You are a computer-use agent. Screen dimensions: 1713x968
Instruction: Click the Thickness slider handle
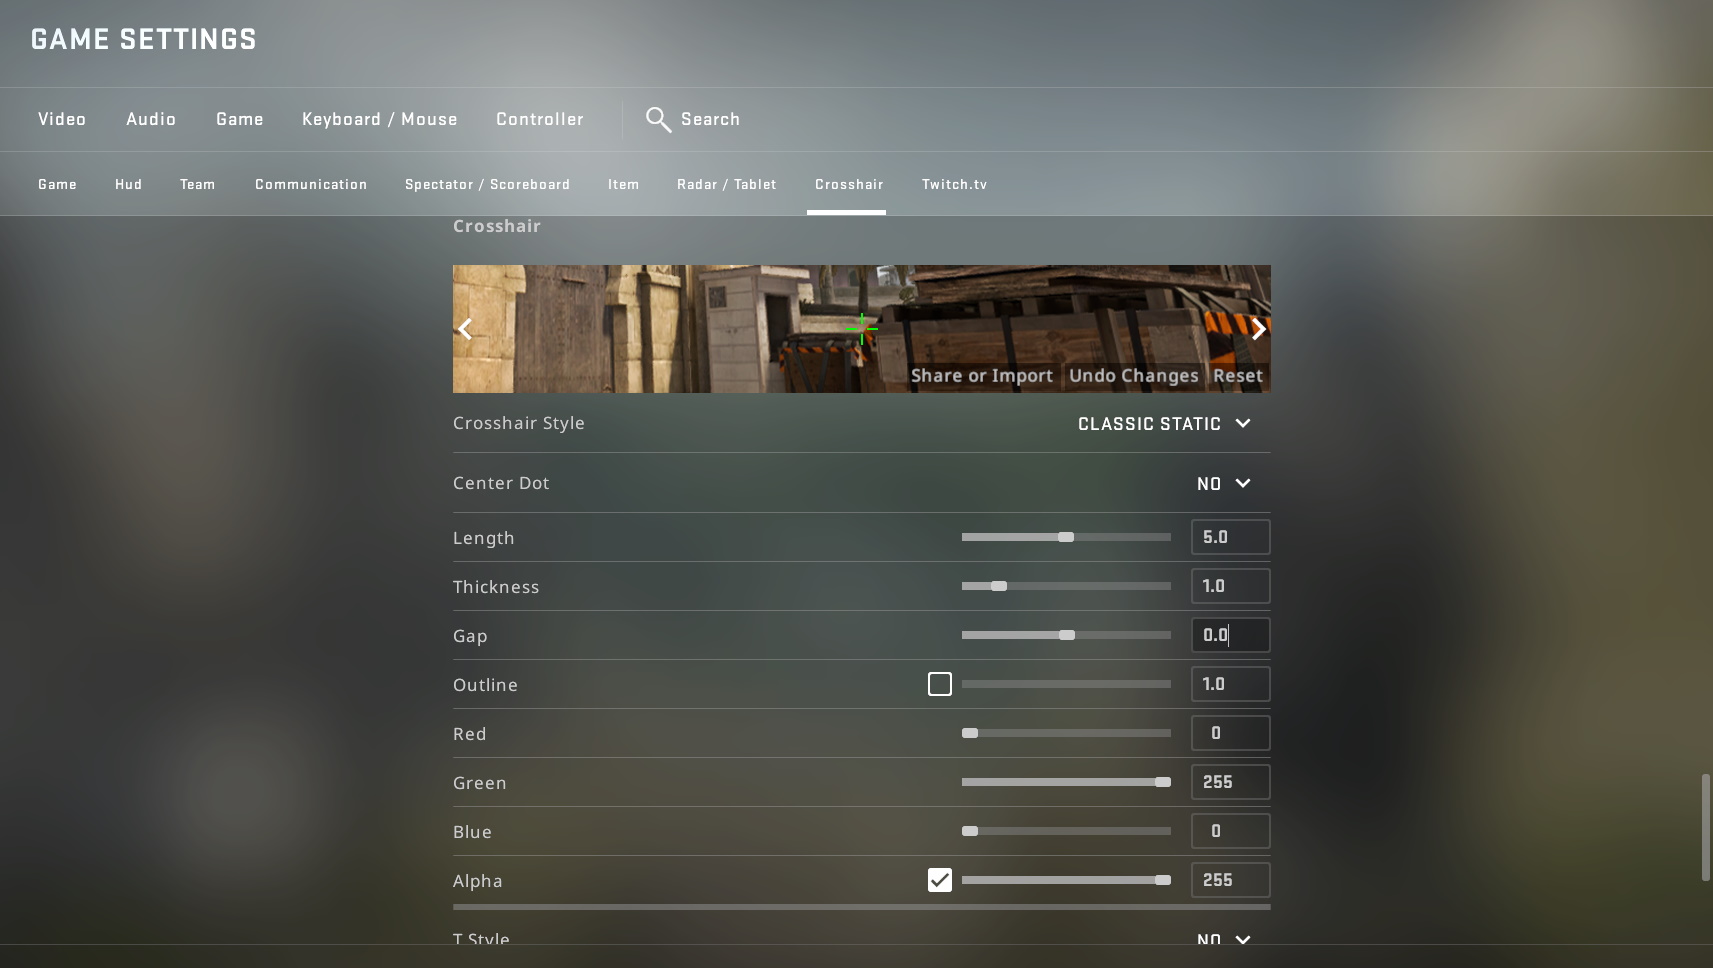click(999, 586)
